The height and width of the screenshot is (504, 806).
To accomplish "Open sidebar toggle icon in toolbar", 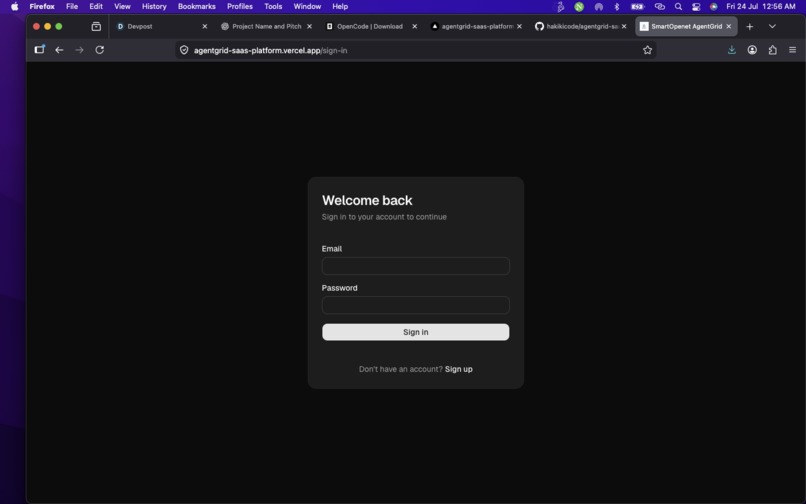I will (x=40, y=49).
